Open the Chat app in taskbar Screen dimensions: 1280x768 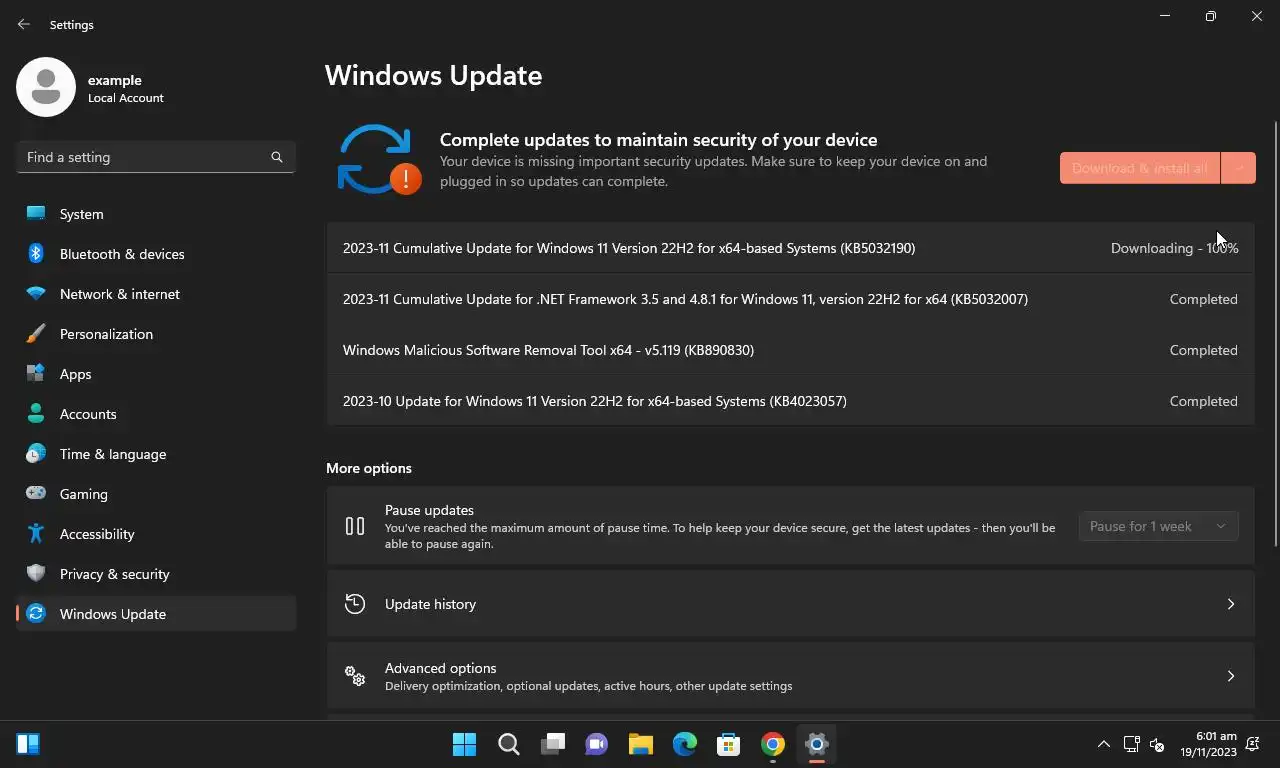(x=597, y=744)
